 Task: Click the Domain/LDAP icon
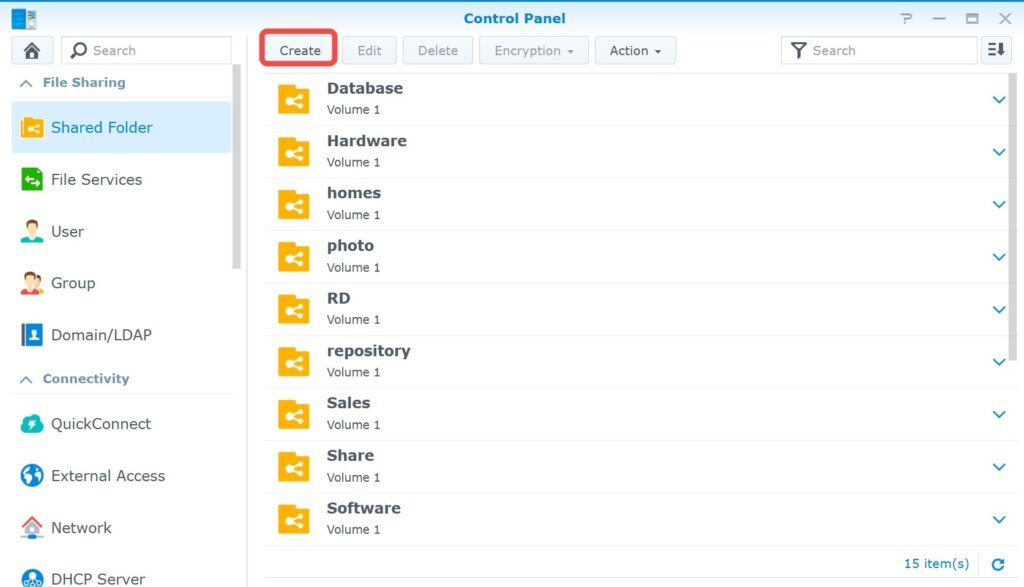[x=32, y=335]
